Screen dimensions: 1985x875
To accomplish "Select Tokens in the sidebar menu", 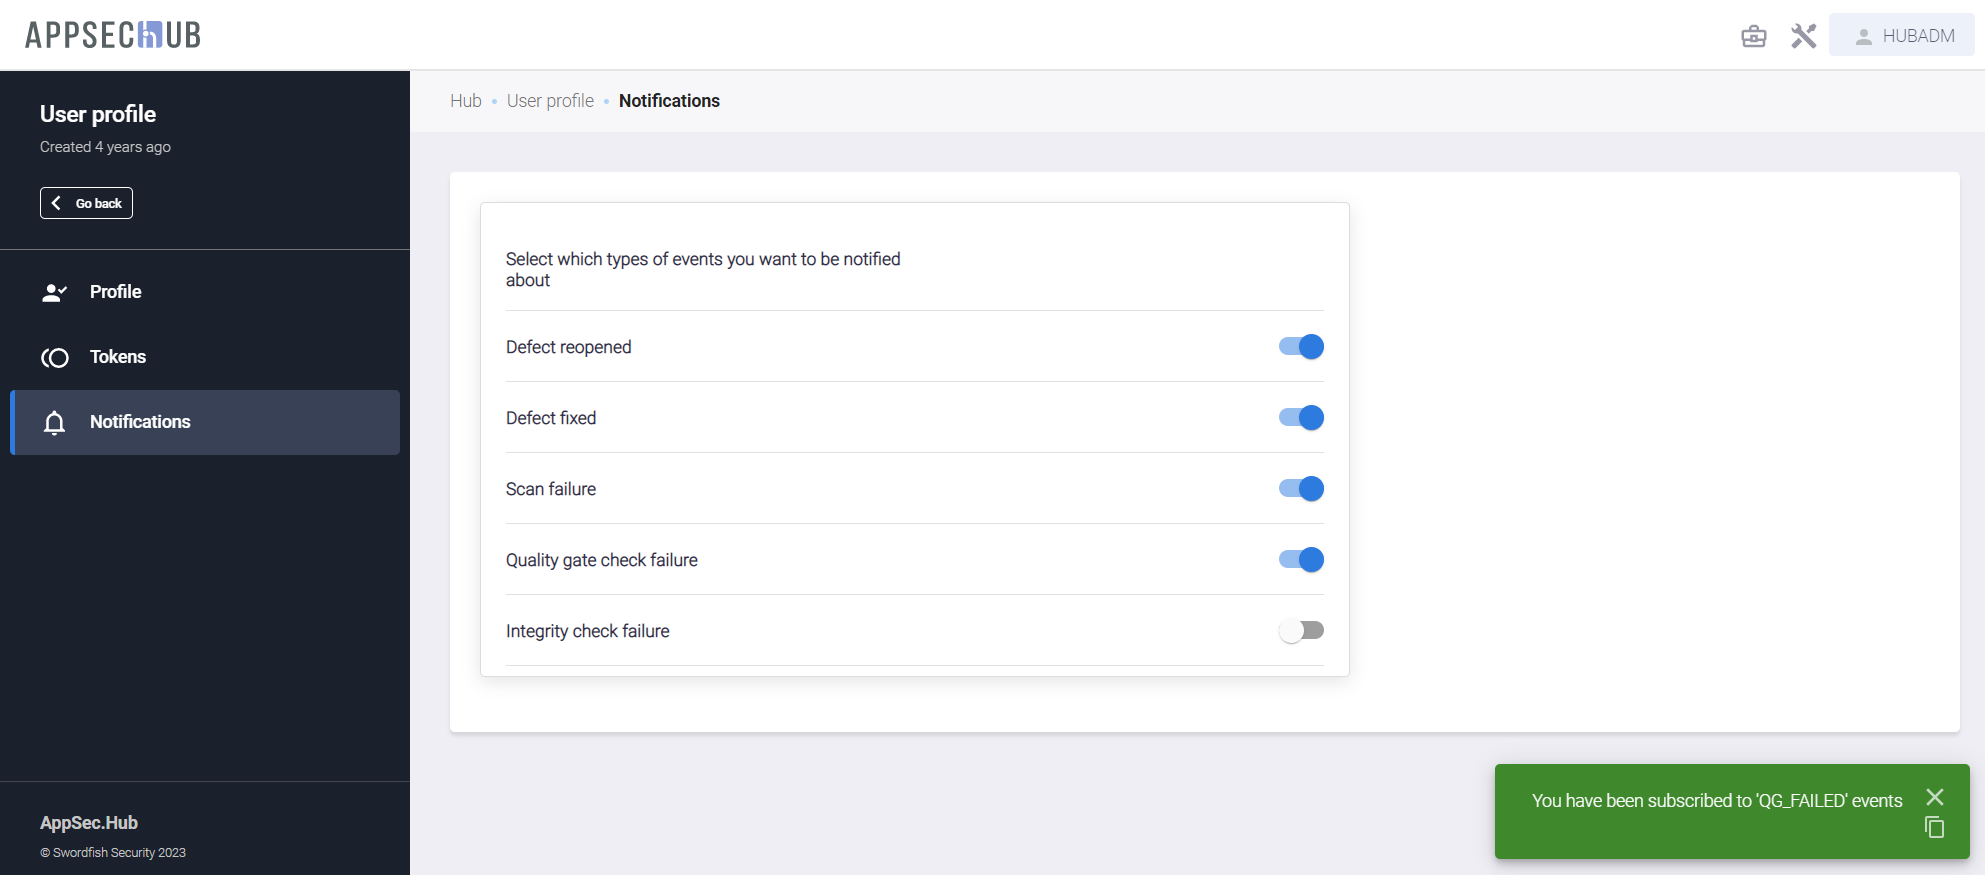I will pyautogui.click(x=118, y=357).
